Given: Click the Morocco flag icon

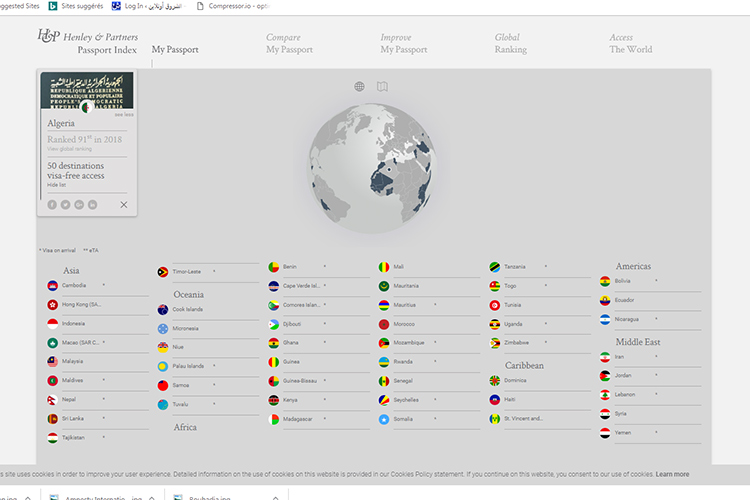Looking at the screenshot, I should click(x=384, y=324).
